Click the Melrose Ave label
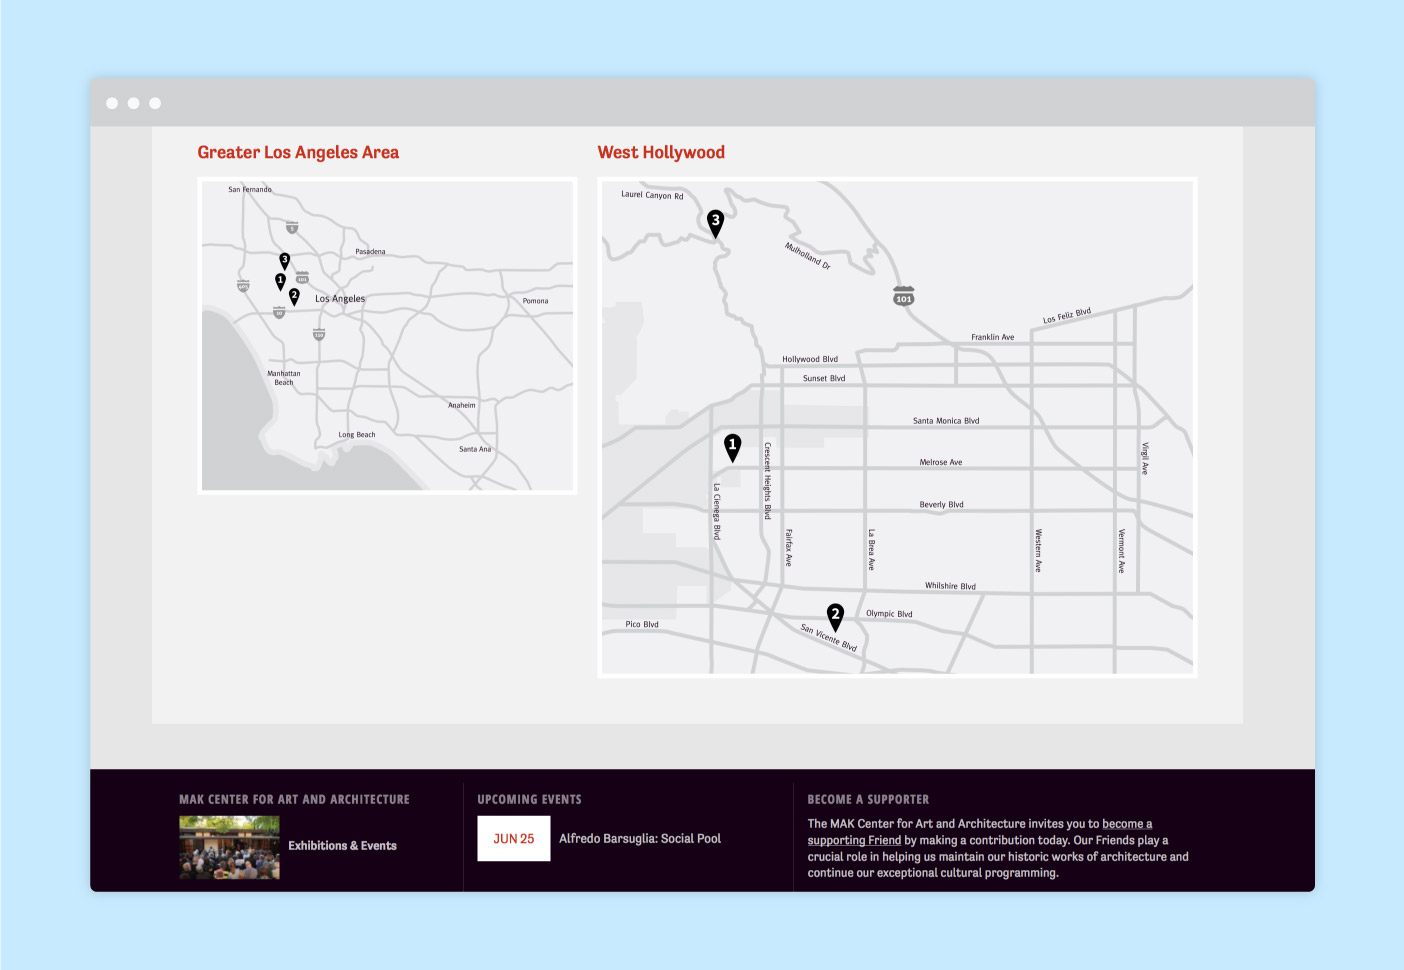 (941, 462)
